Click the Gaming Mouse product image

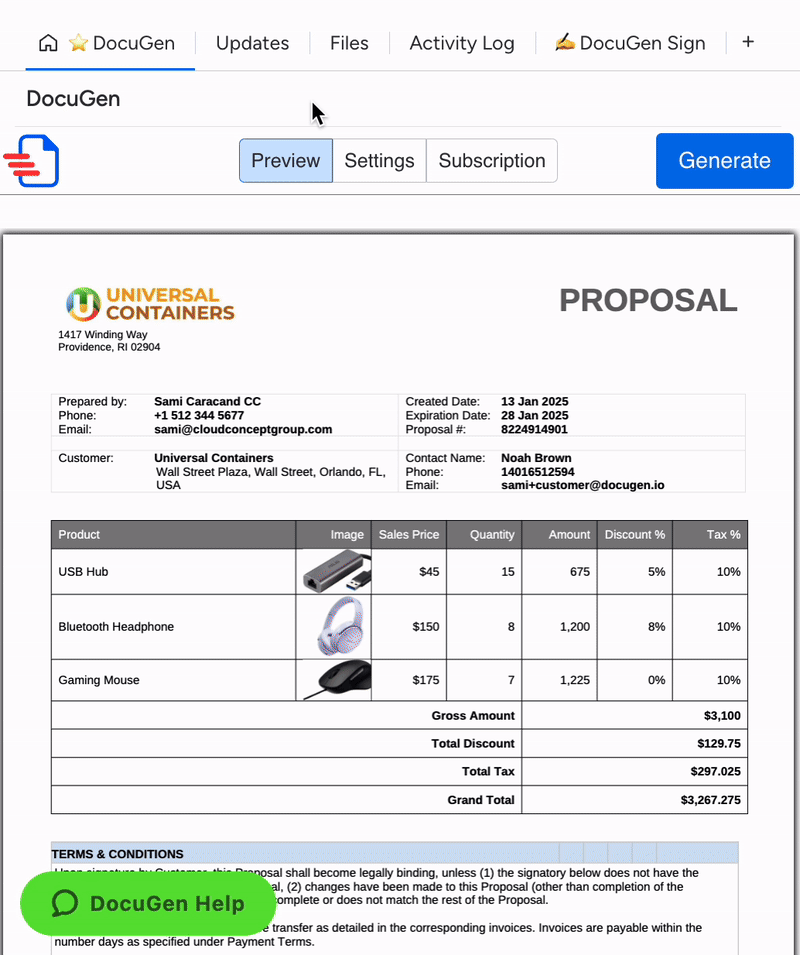click(338, 680)
